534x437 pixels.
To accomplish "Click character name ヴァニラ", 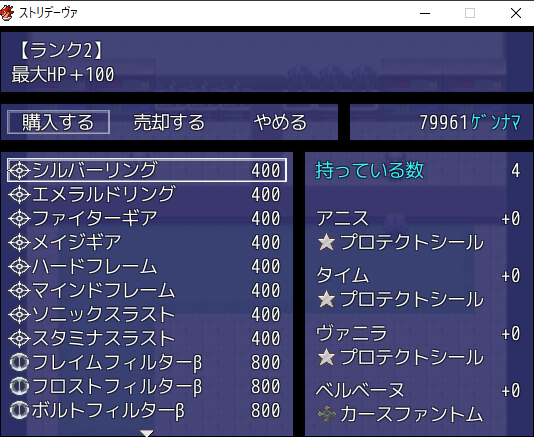I will 351,333.
